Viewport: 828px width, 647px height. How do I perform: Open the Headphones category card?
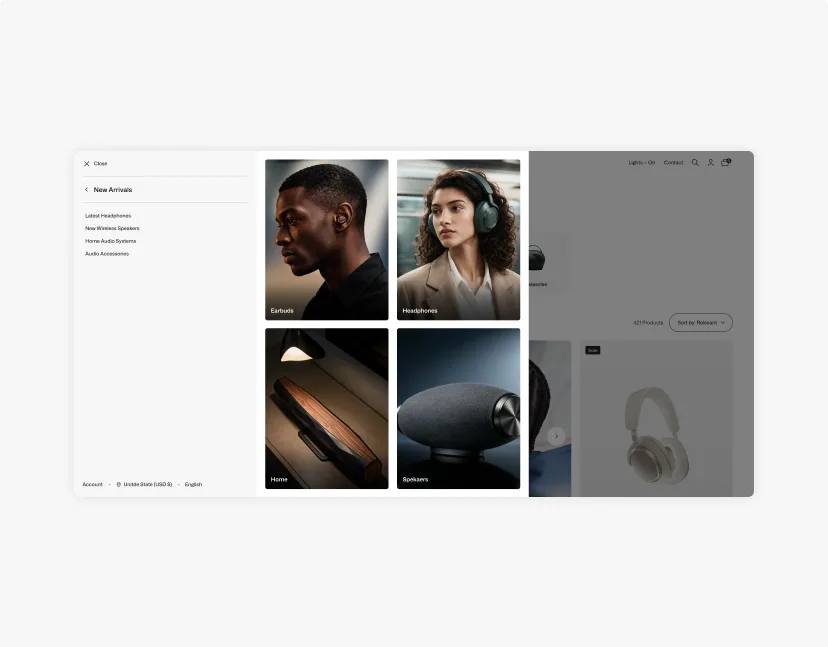458,240
